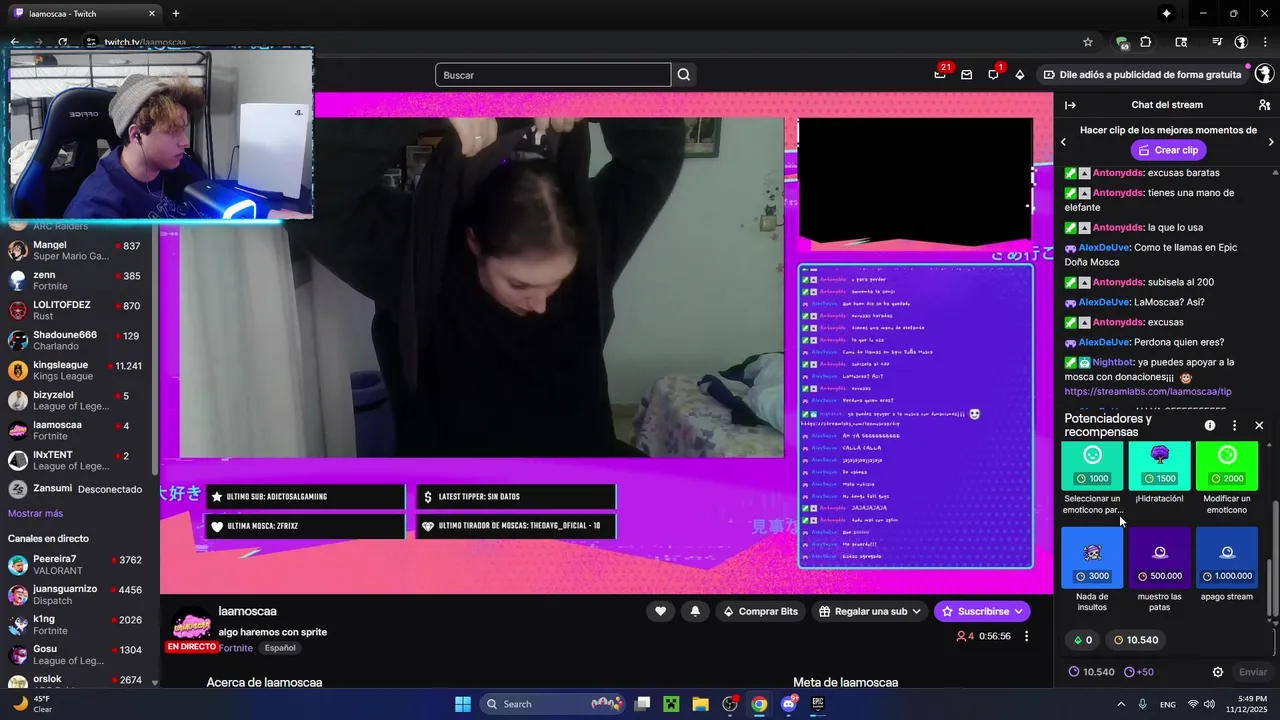Viewport: 1280px width, 720px height.
Task: Open kingsleague channel in sidebar
Action: [x=78, y=371]
